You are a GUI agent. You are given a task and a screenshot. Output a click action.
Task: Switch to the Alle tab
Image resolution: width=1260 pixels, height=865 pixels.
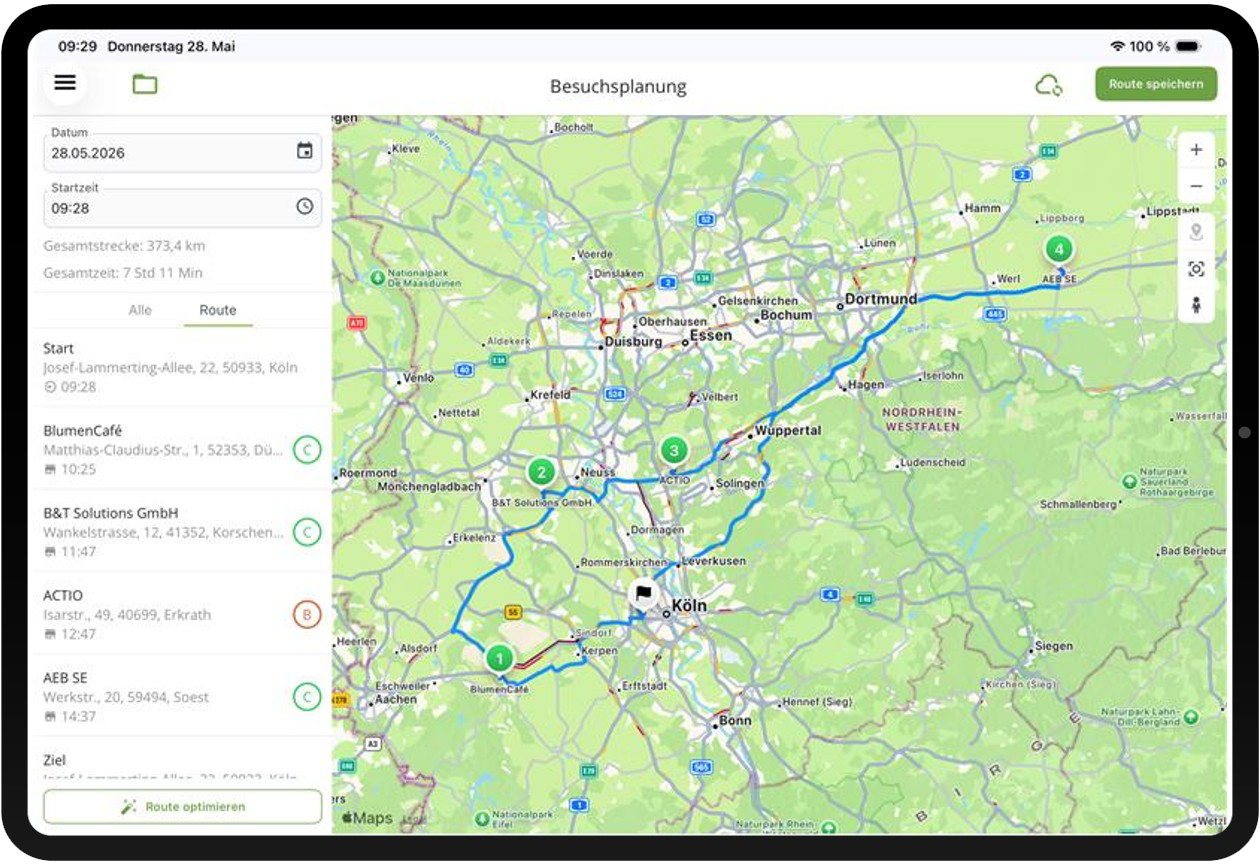[140, 310]
